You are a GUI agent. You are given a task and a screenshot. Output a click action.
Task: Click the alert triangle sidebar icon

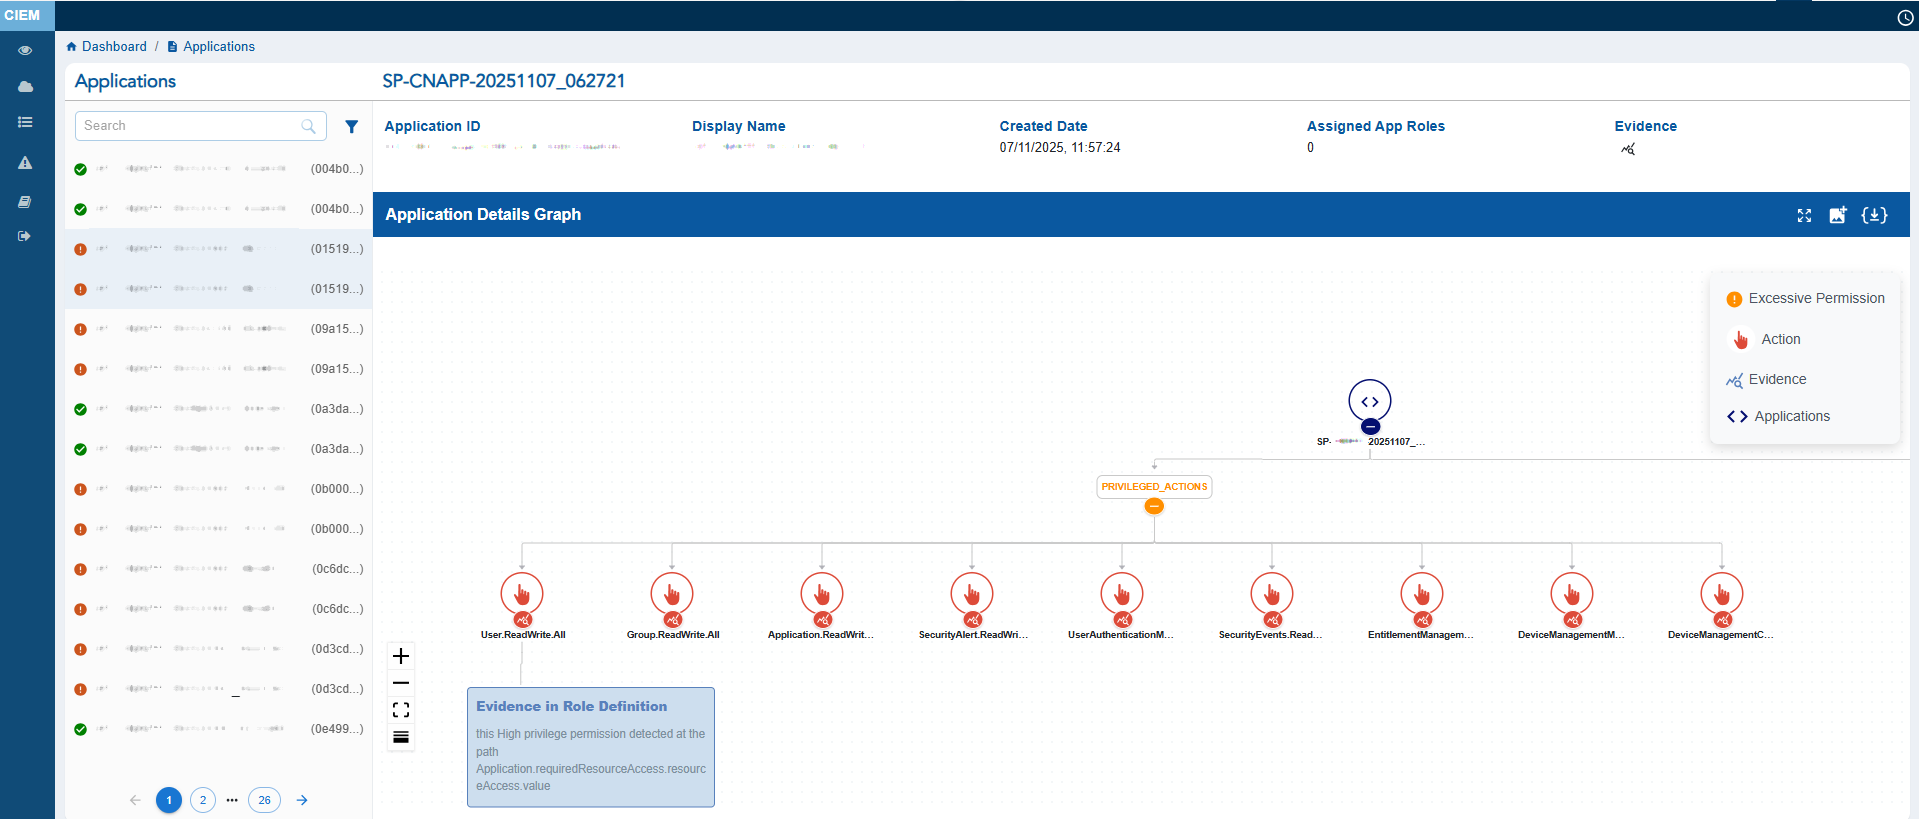[25, 163]
